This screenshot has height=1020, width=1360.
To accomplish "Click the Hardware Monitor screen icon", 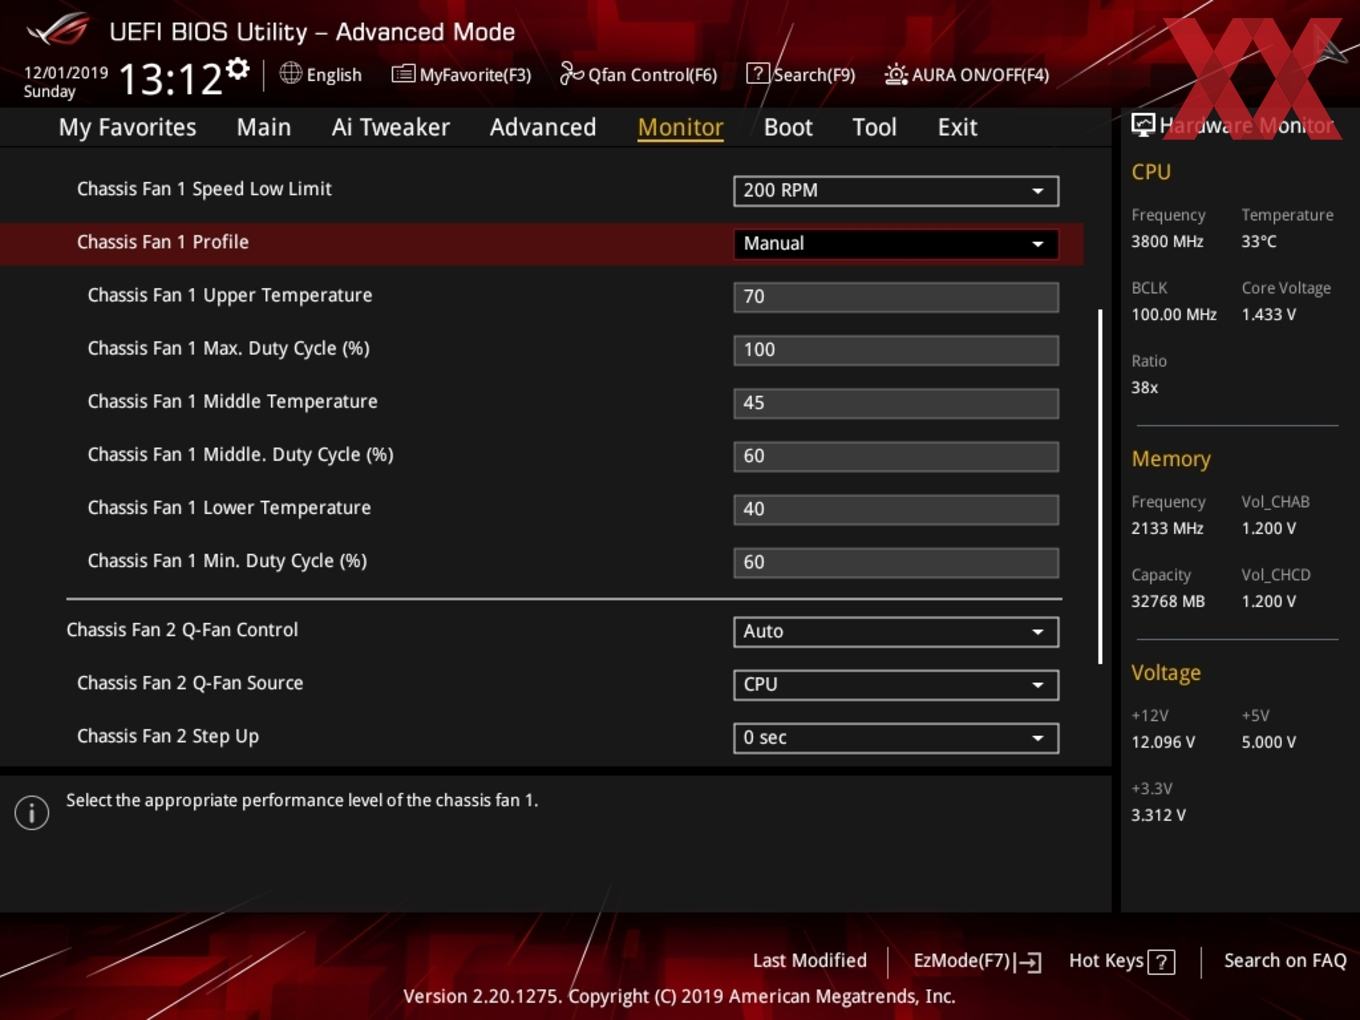I will (1143, 124).
